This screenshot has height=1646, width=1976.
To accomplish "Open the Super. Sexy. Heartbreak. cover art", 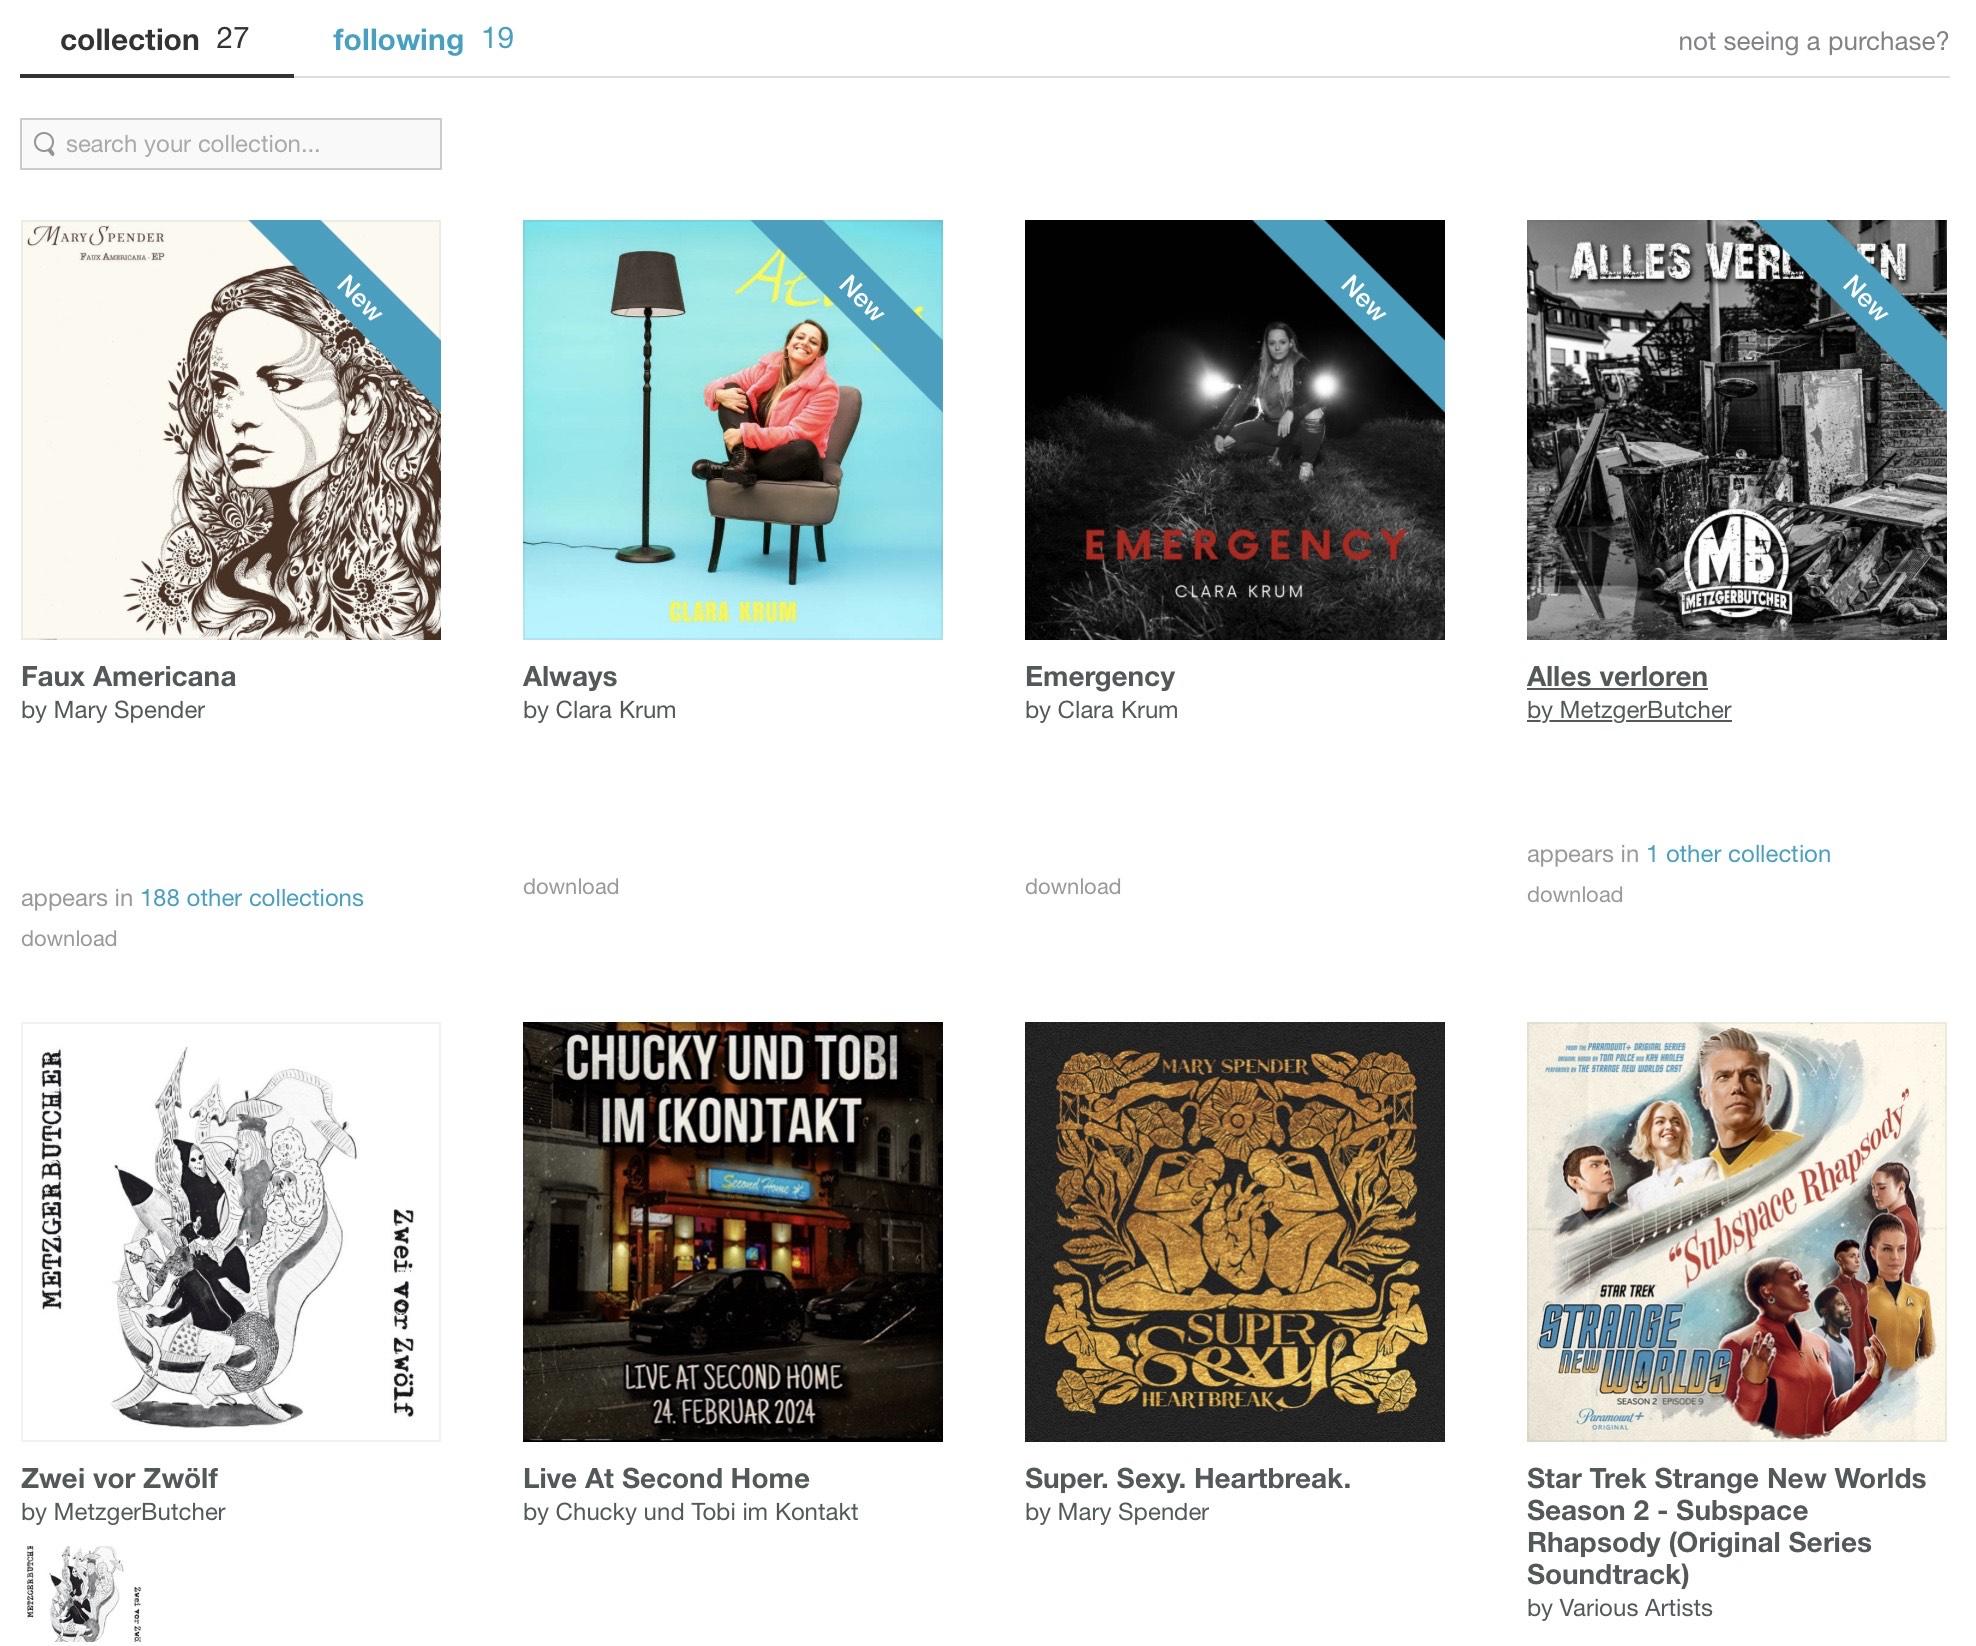I will pos(1235,1232).
